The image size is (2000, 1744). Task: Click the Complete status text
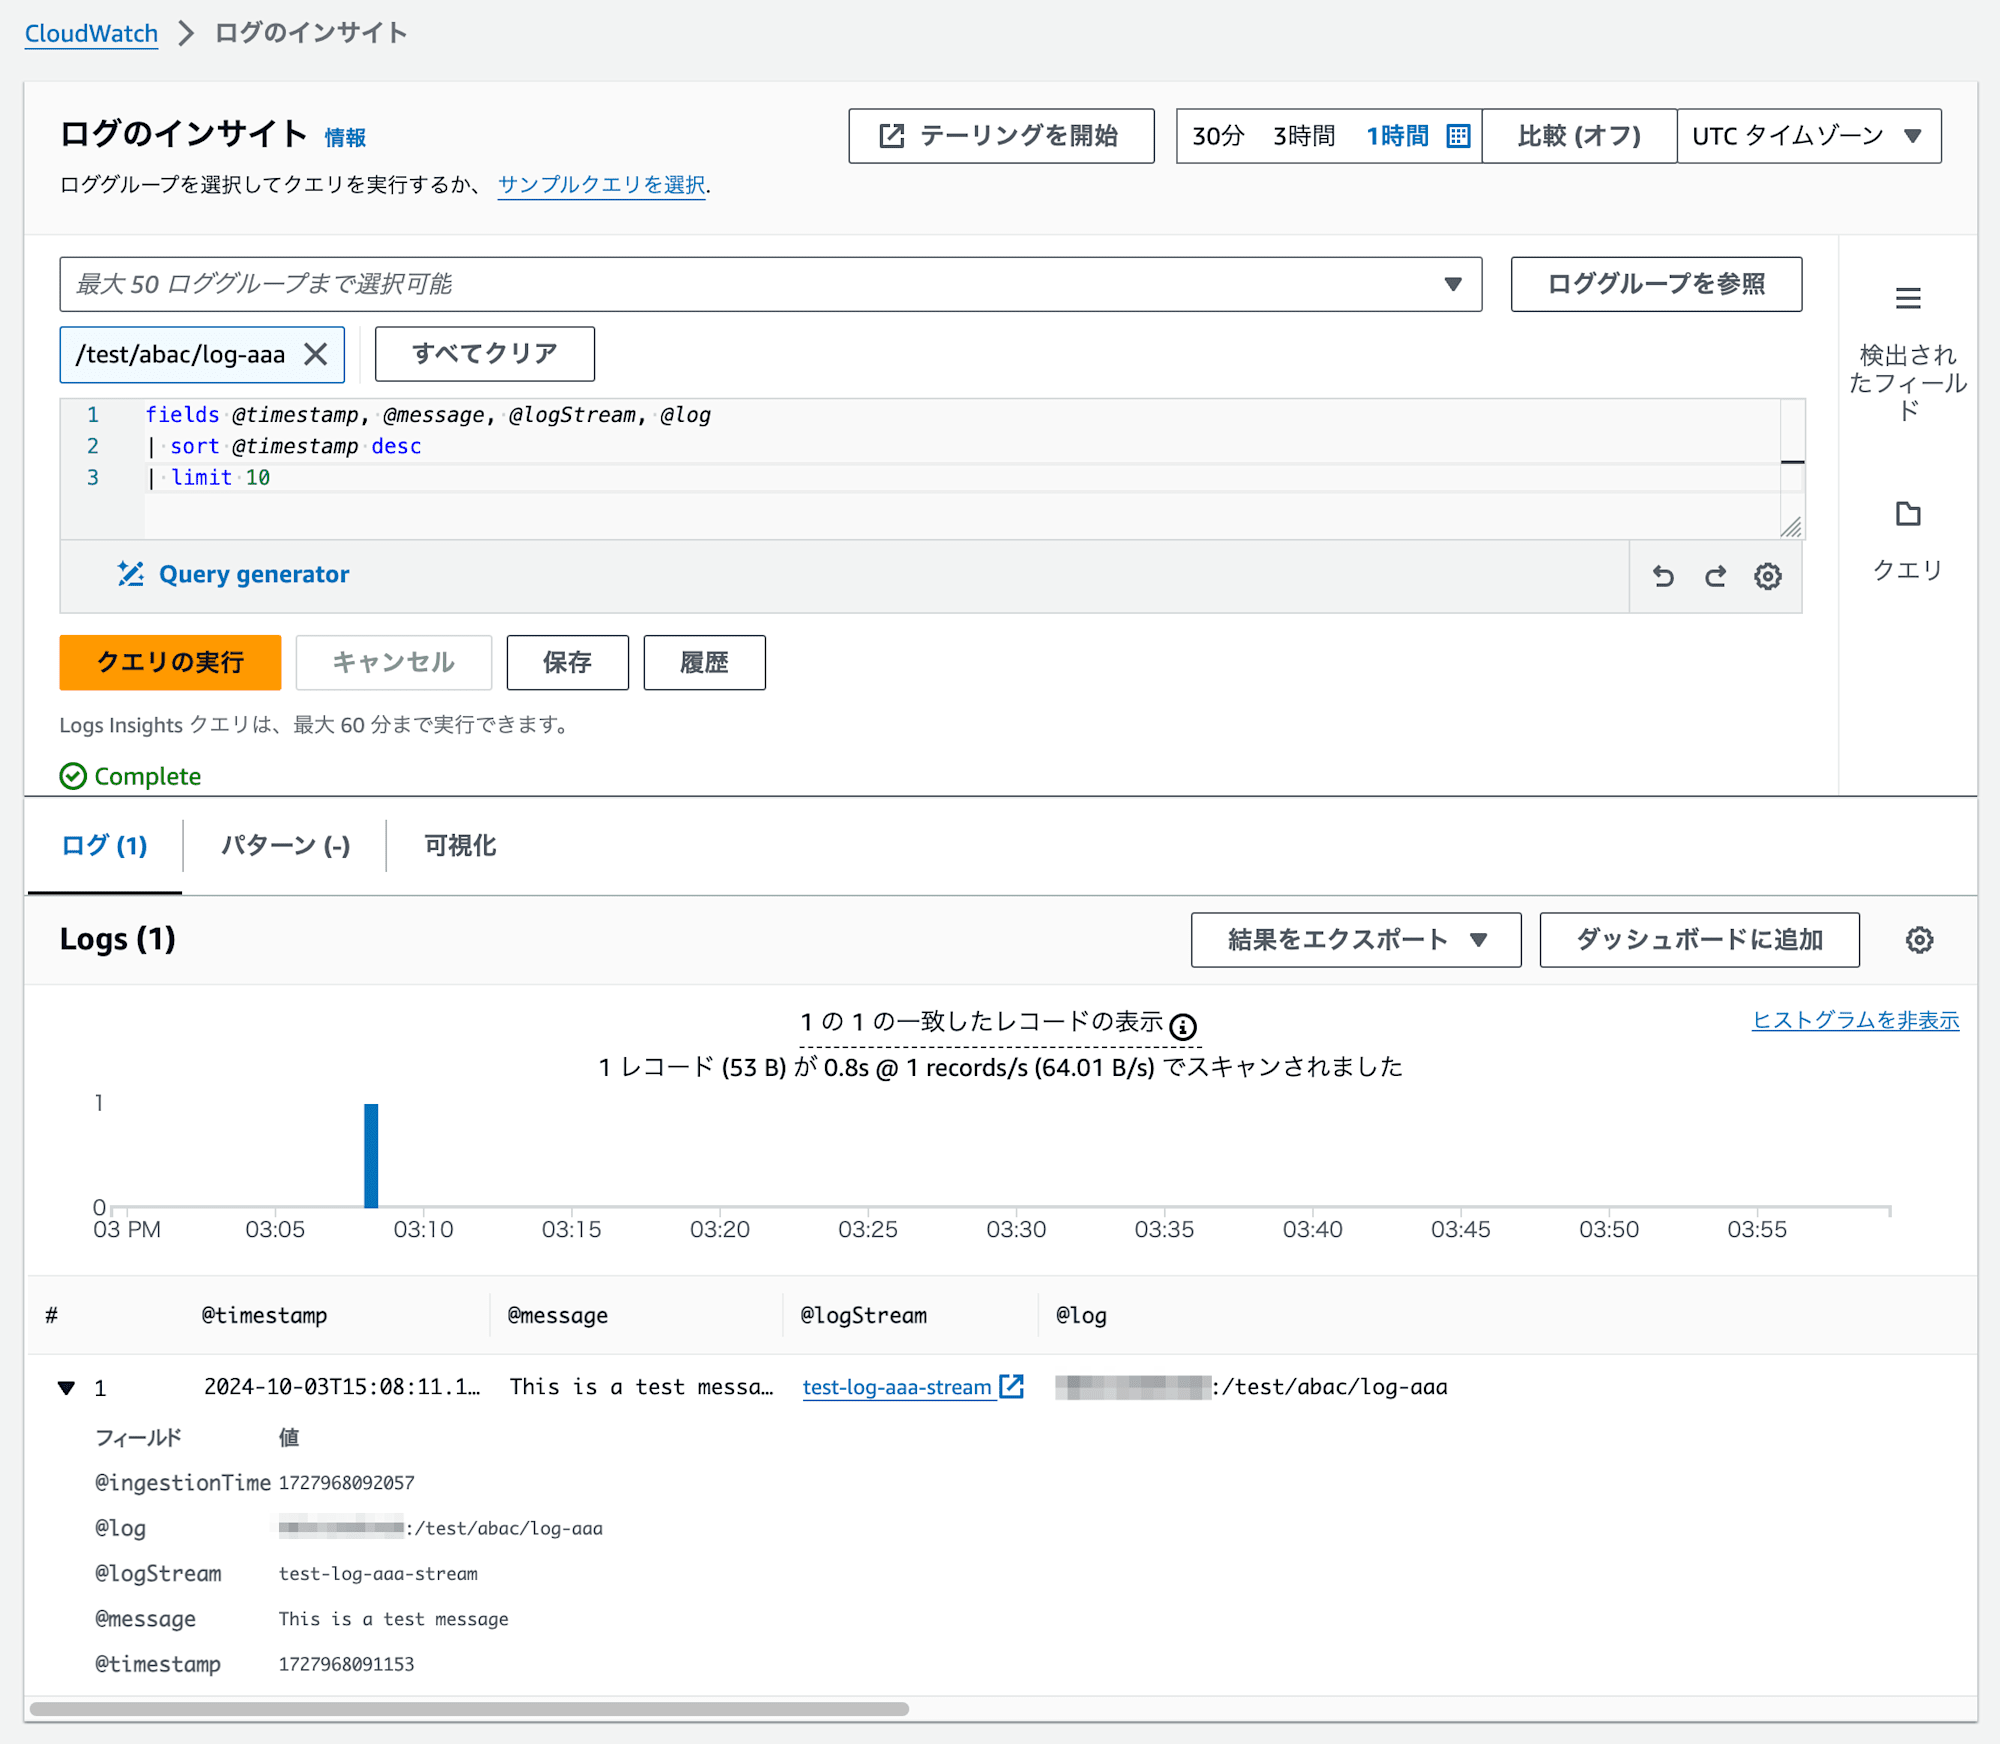tap(147, 776)
